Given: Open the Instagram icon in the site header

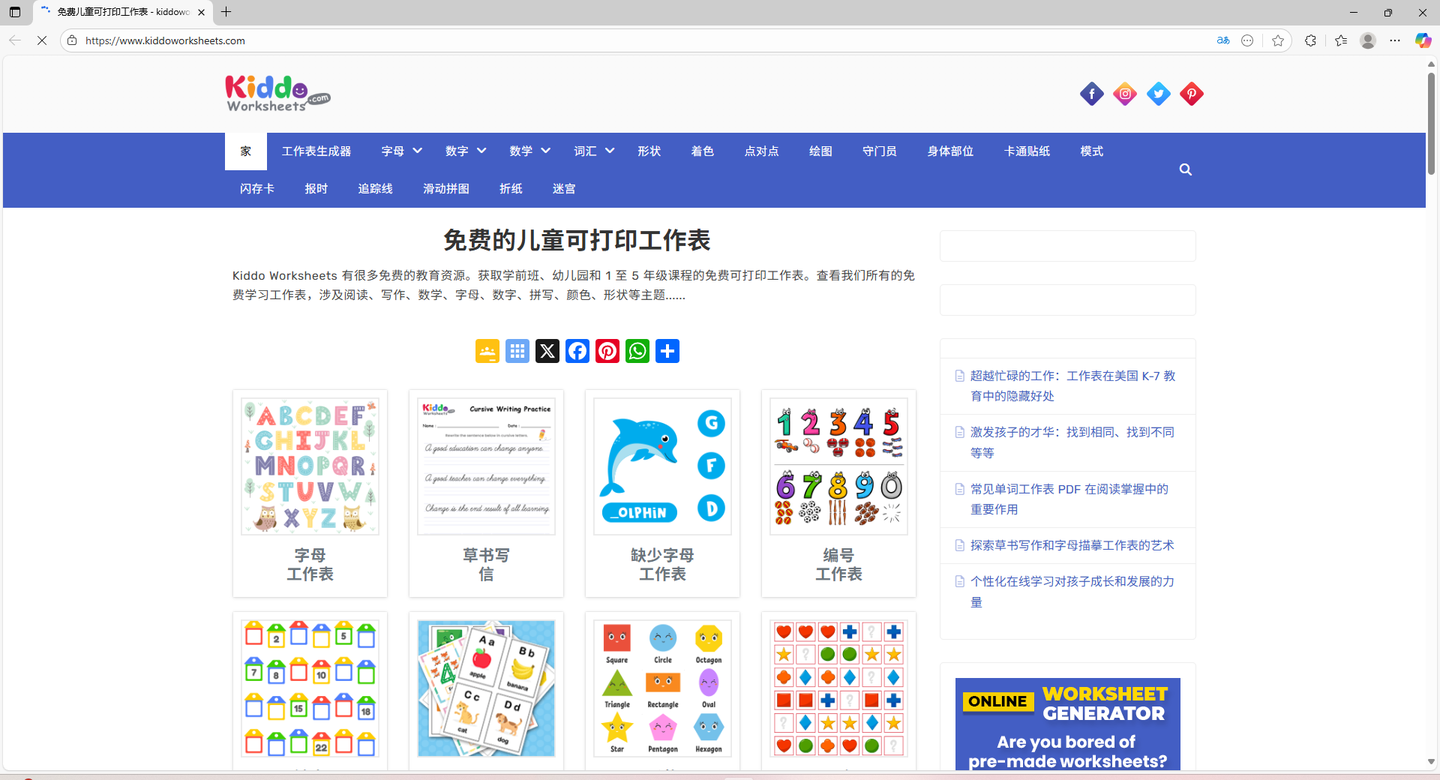Looking at the screenshot, I should tap(1125, 94).
